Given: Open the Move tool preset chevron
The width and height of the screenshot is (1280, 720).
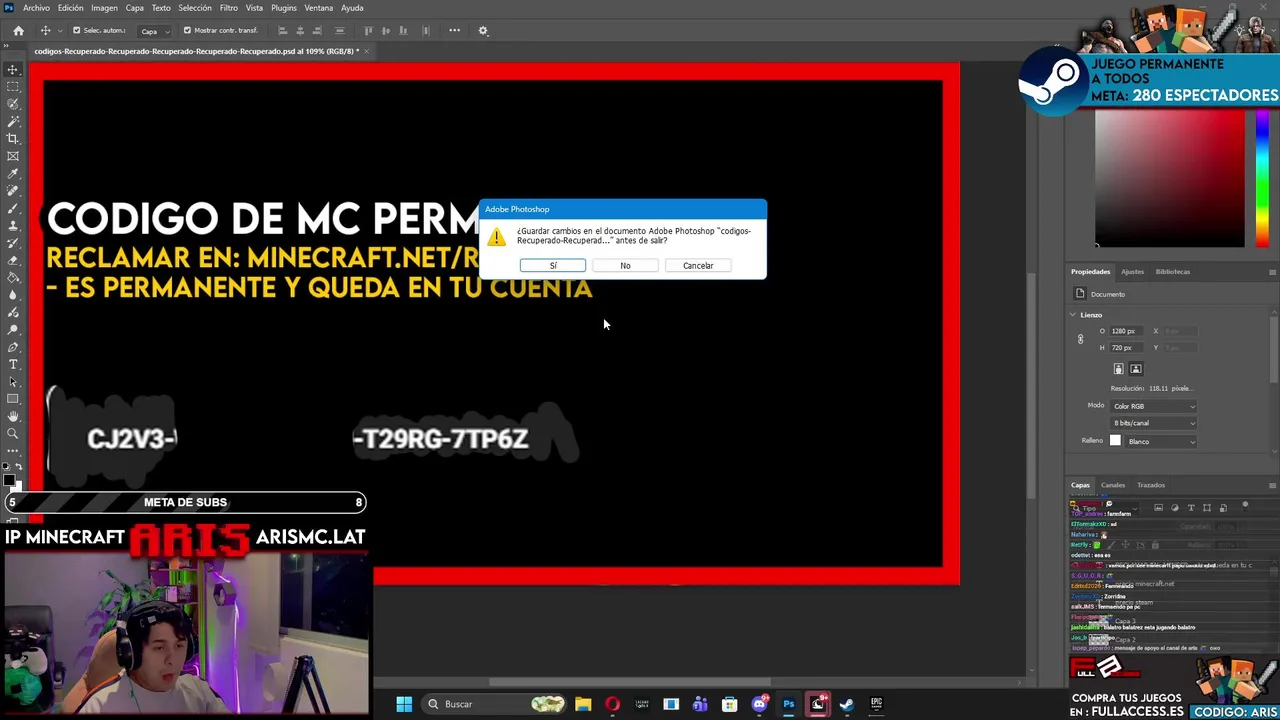Looking at the screenshot, I should (x=59, y=30).
